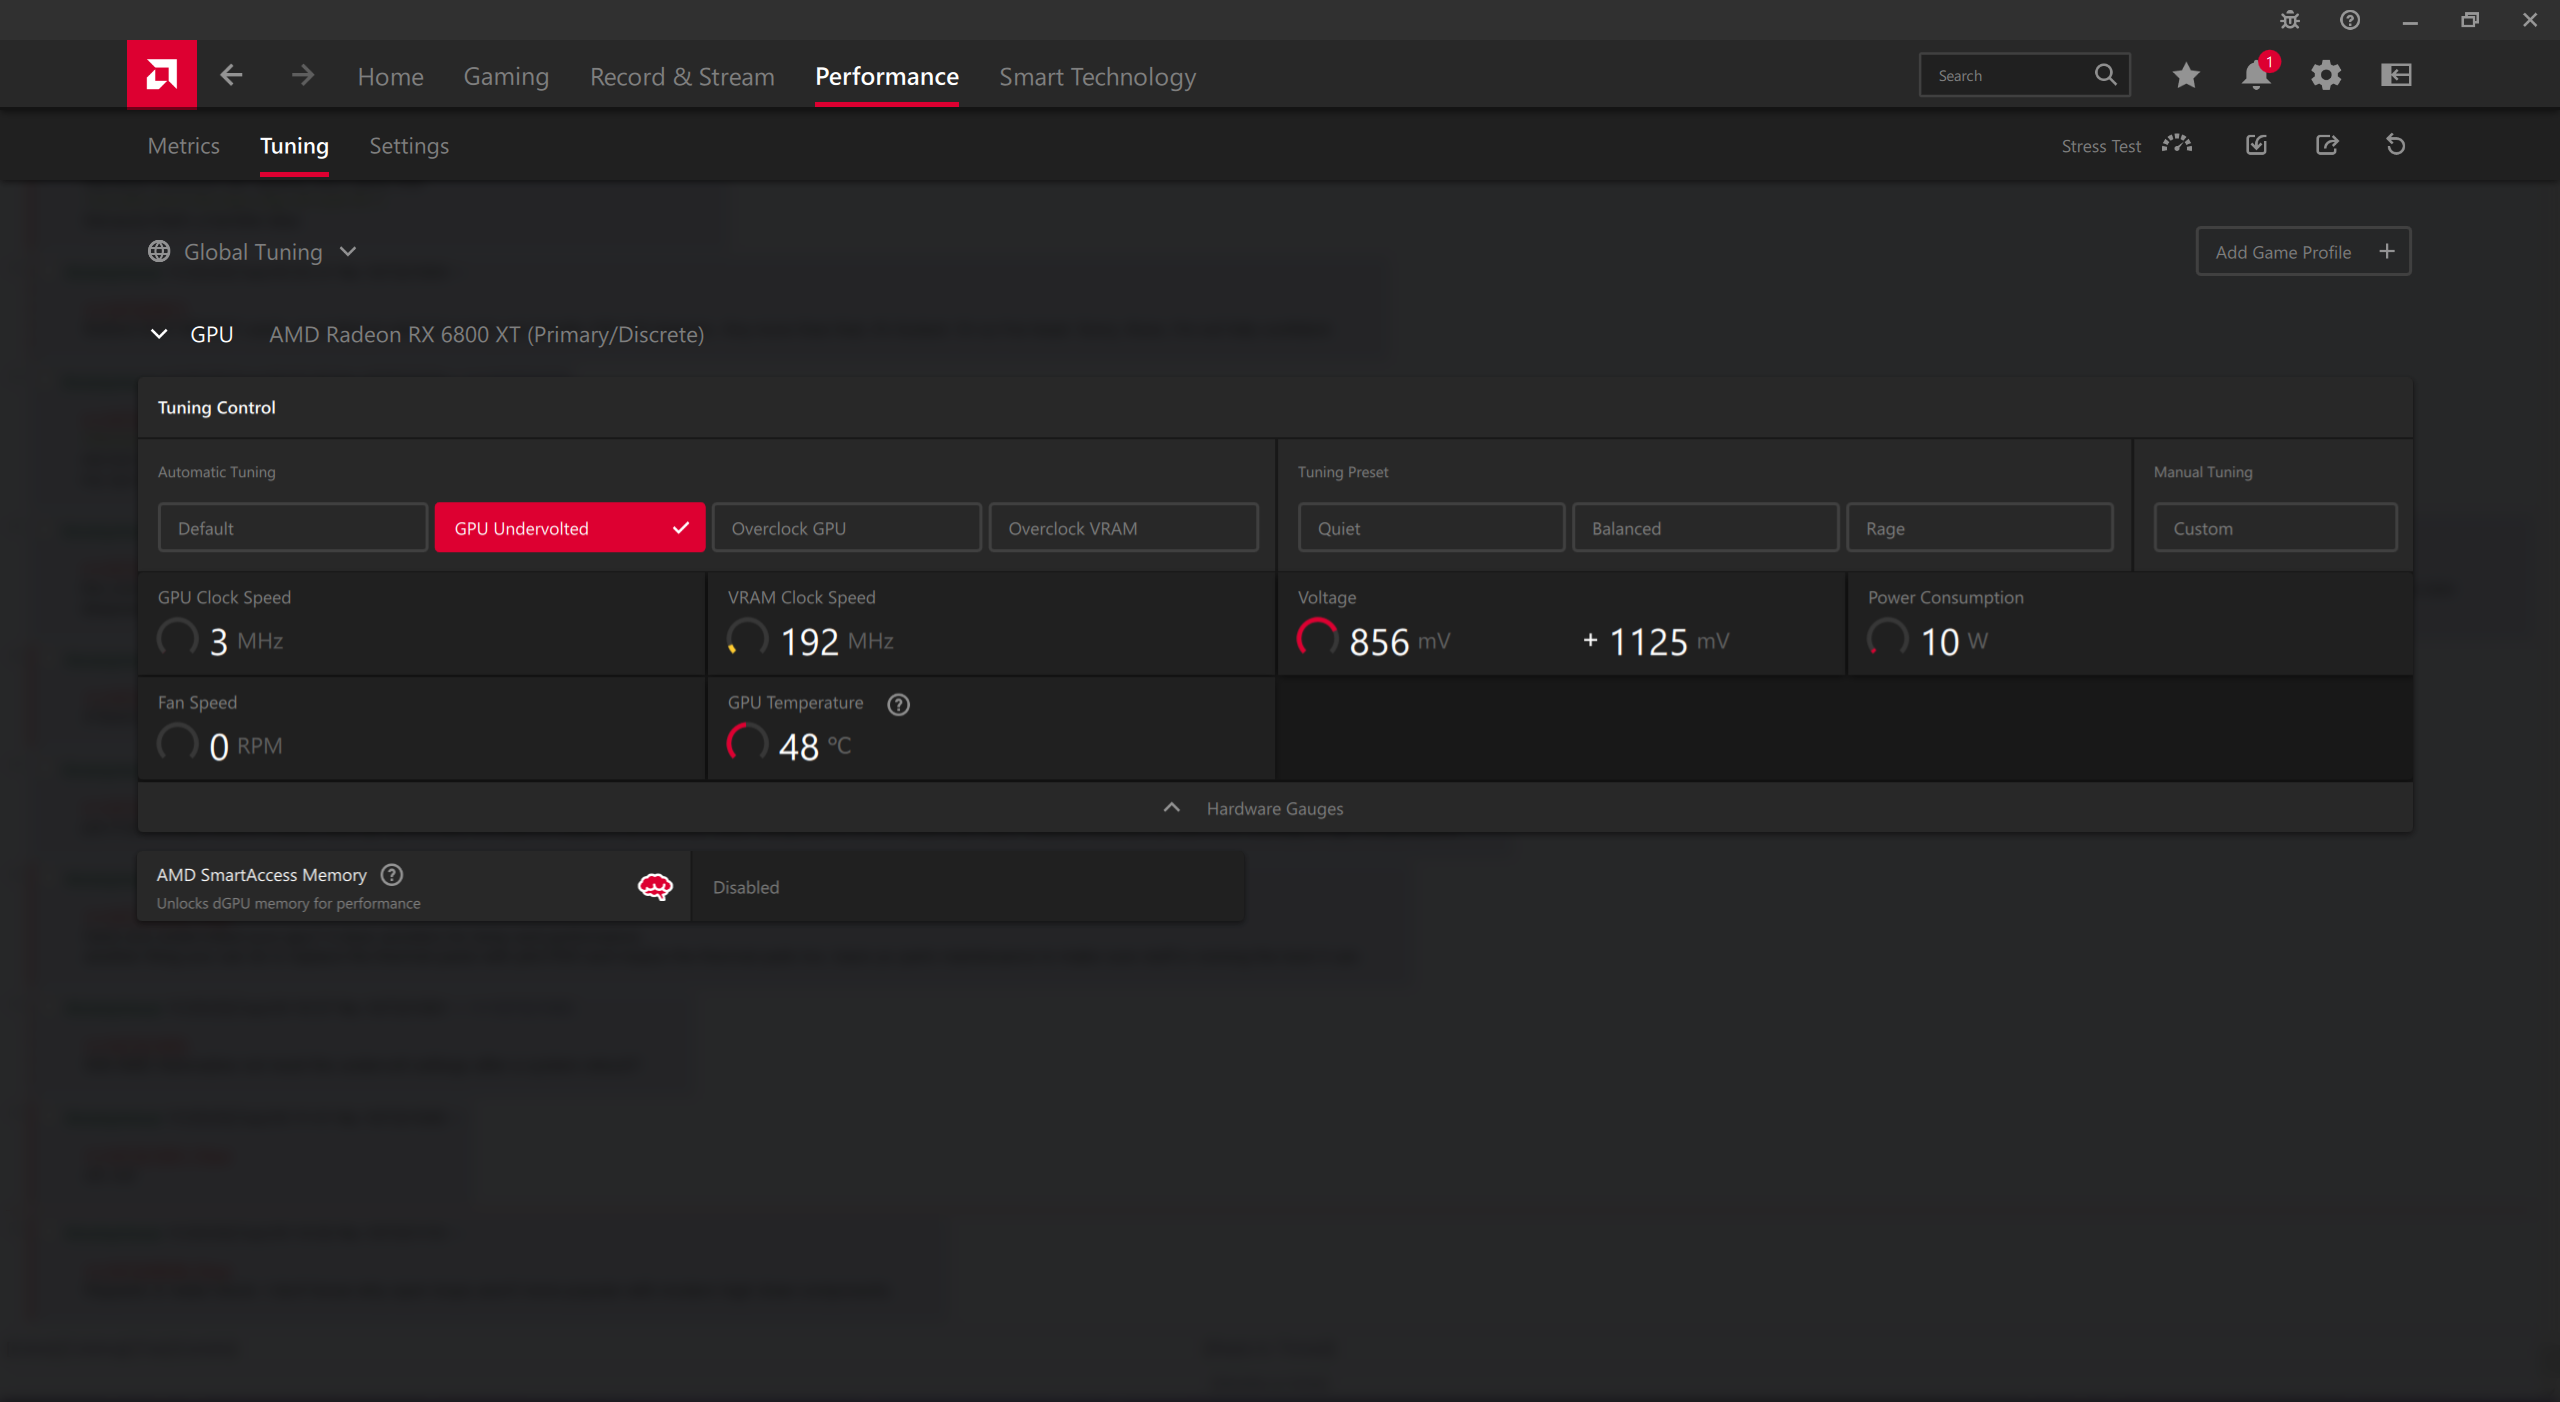The image size is (2560, 1402).
Task: Select the Default automatic tuning option
Action: [292, 528]
